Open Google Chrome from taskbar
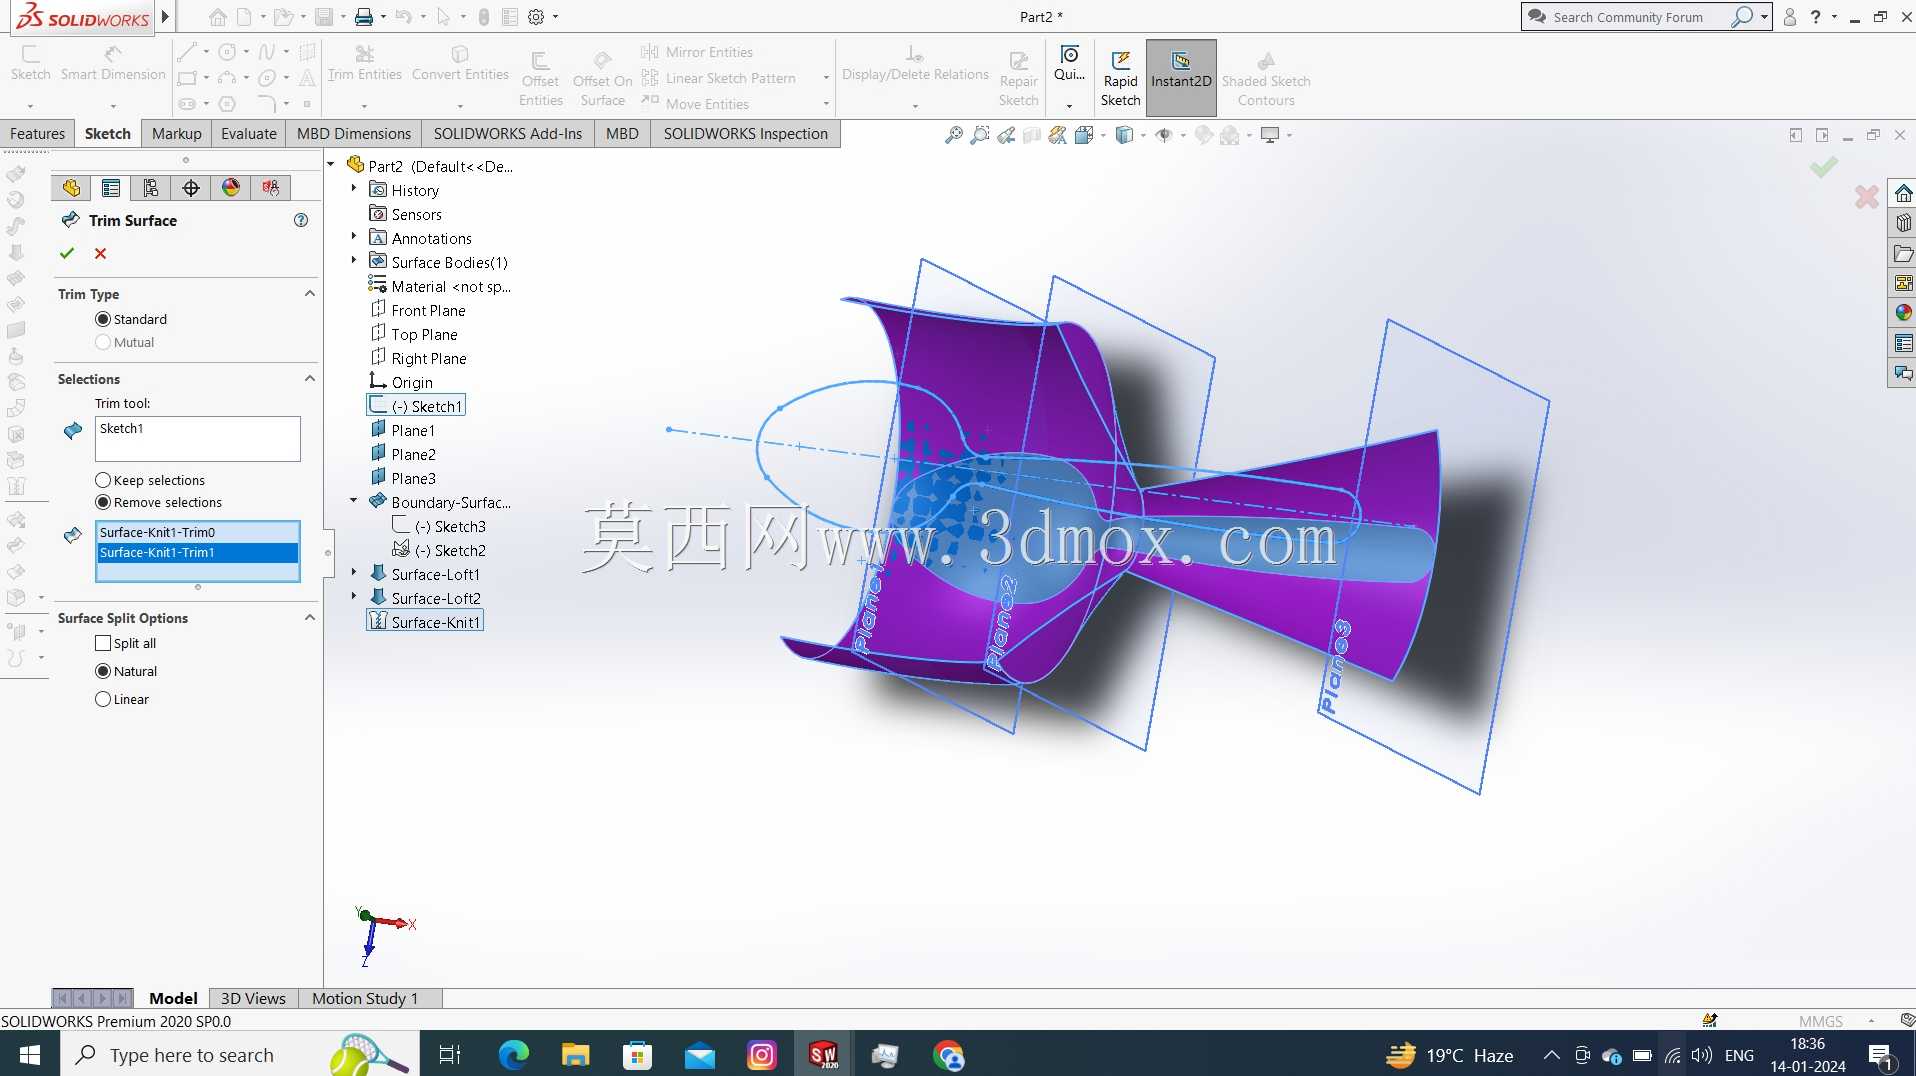This screenshot has height=1076, width=1916. [948, 1055]
